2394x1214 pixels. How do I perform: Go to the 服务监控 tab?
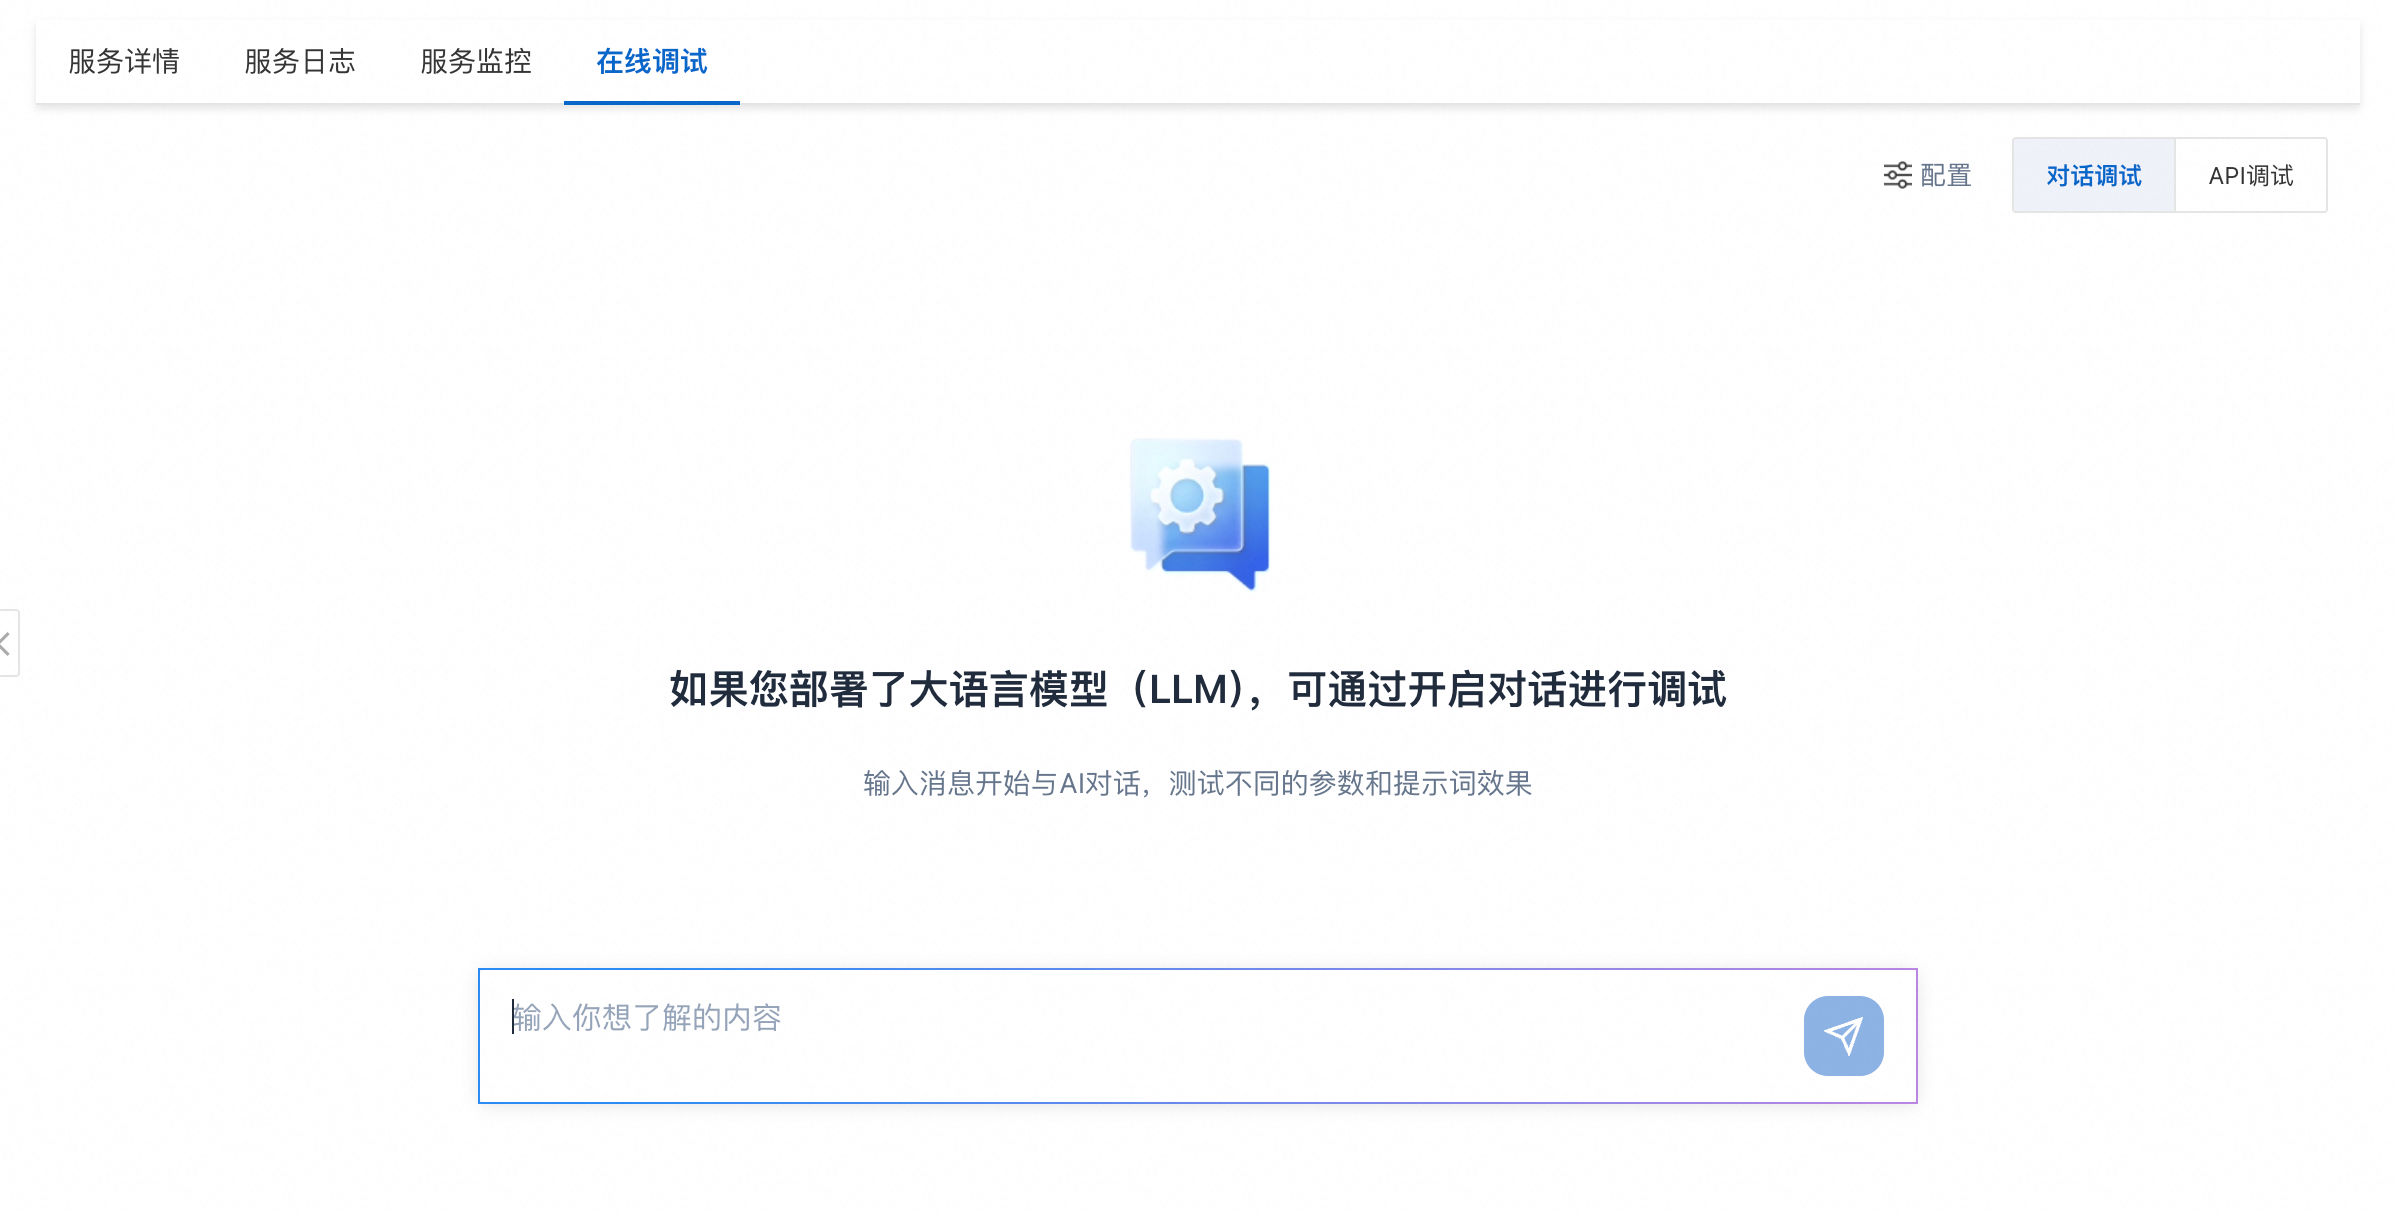point(476,62)
